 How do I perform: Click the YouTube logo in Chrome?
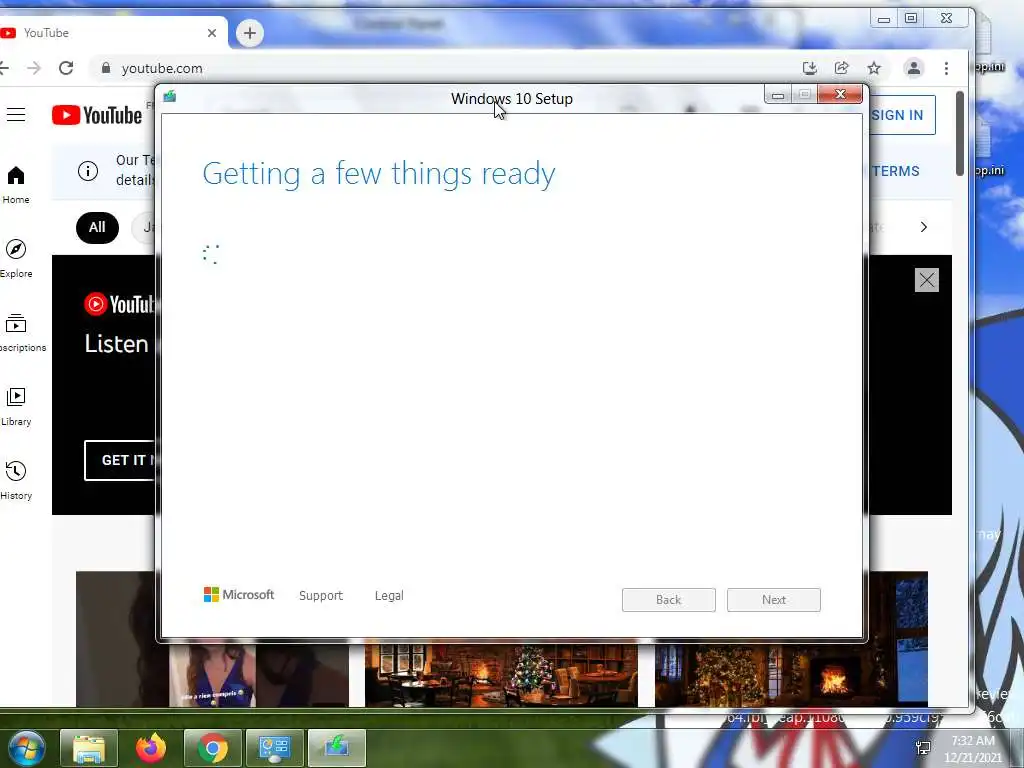pyautogui.click(x=97, y=116)
